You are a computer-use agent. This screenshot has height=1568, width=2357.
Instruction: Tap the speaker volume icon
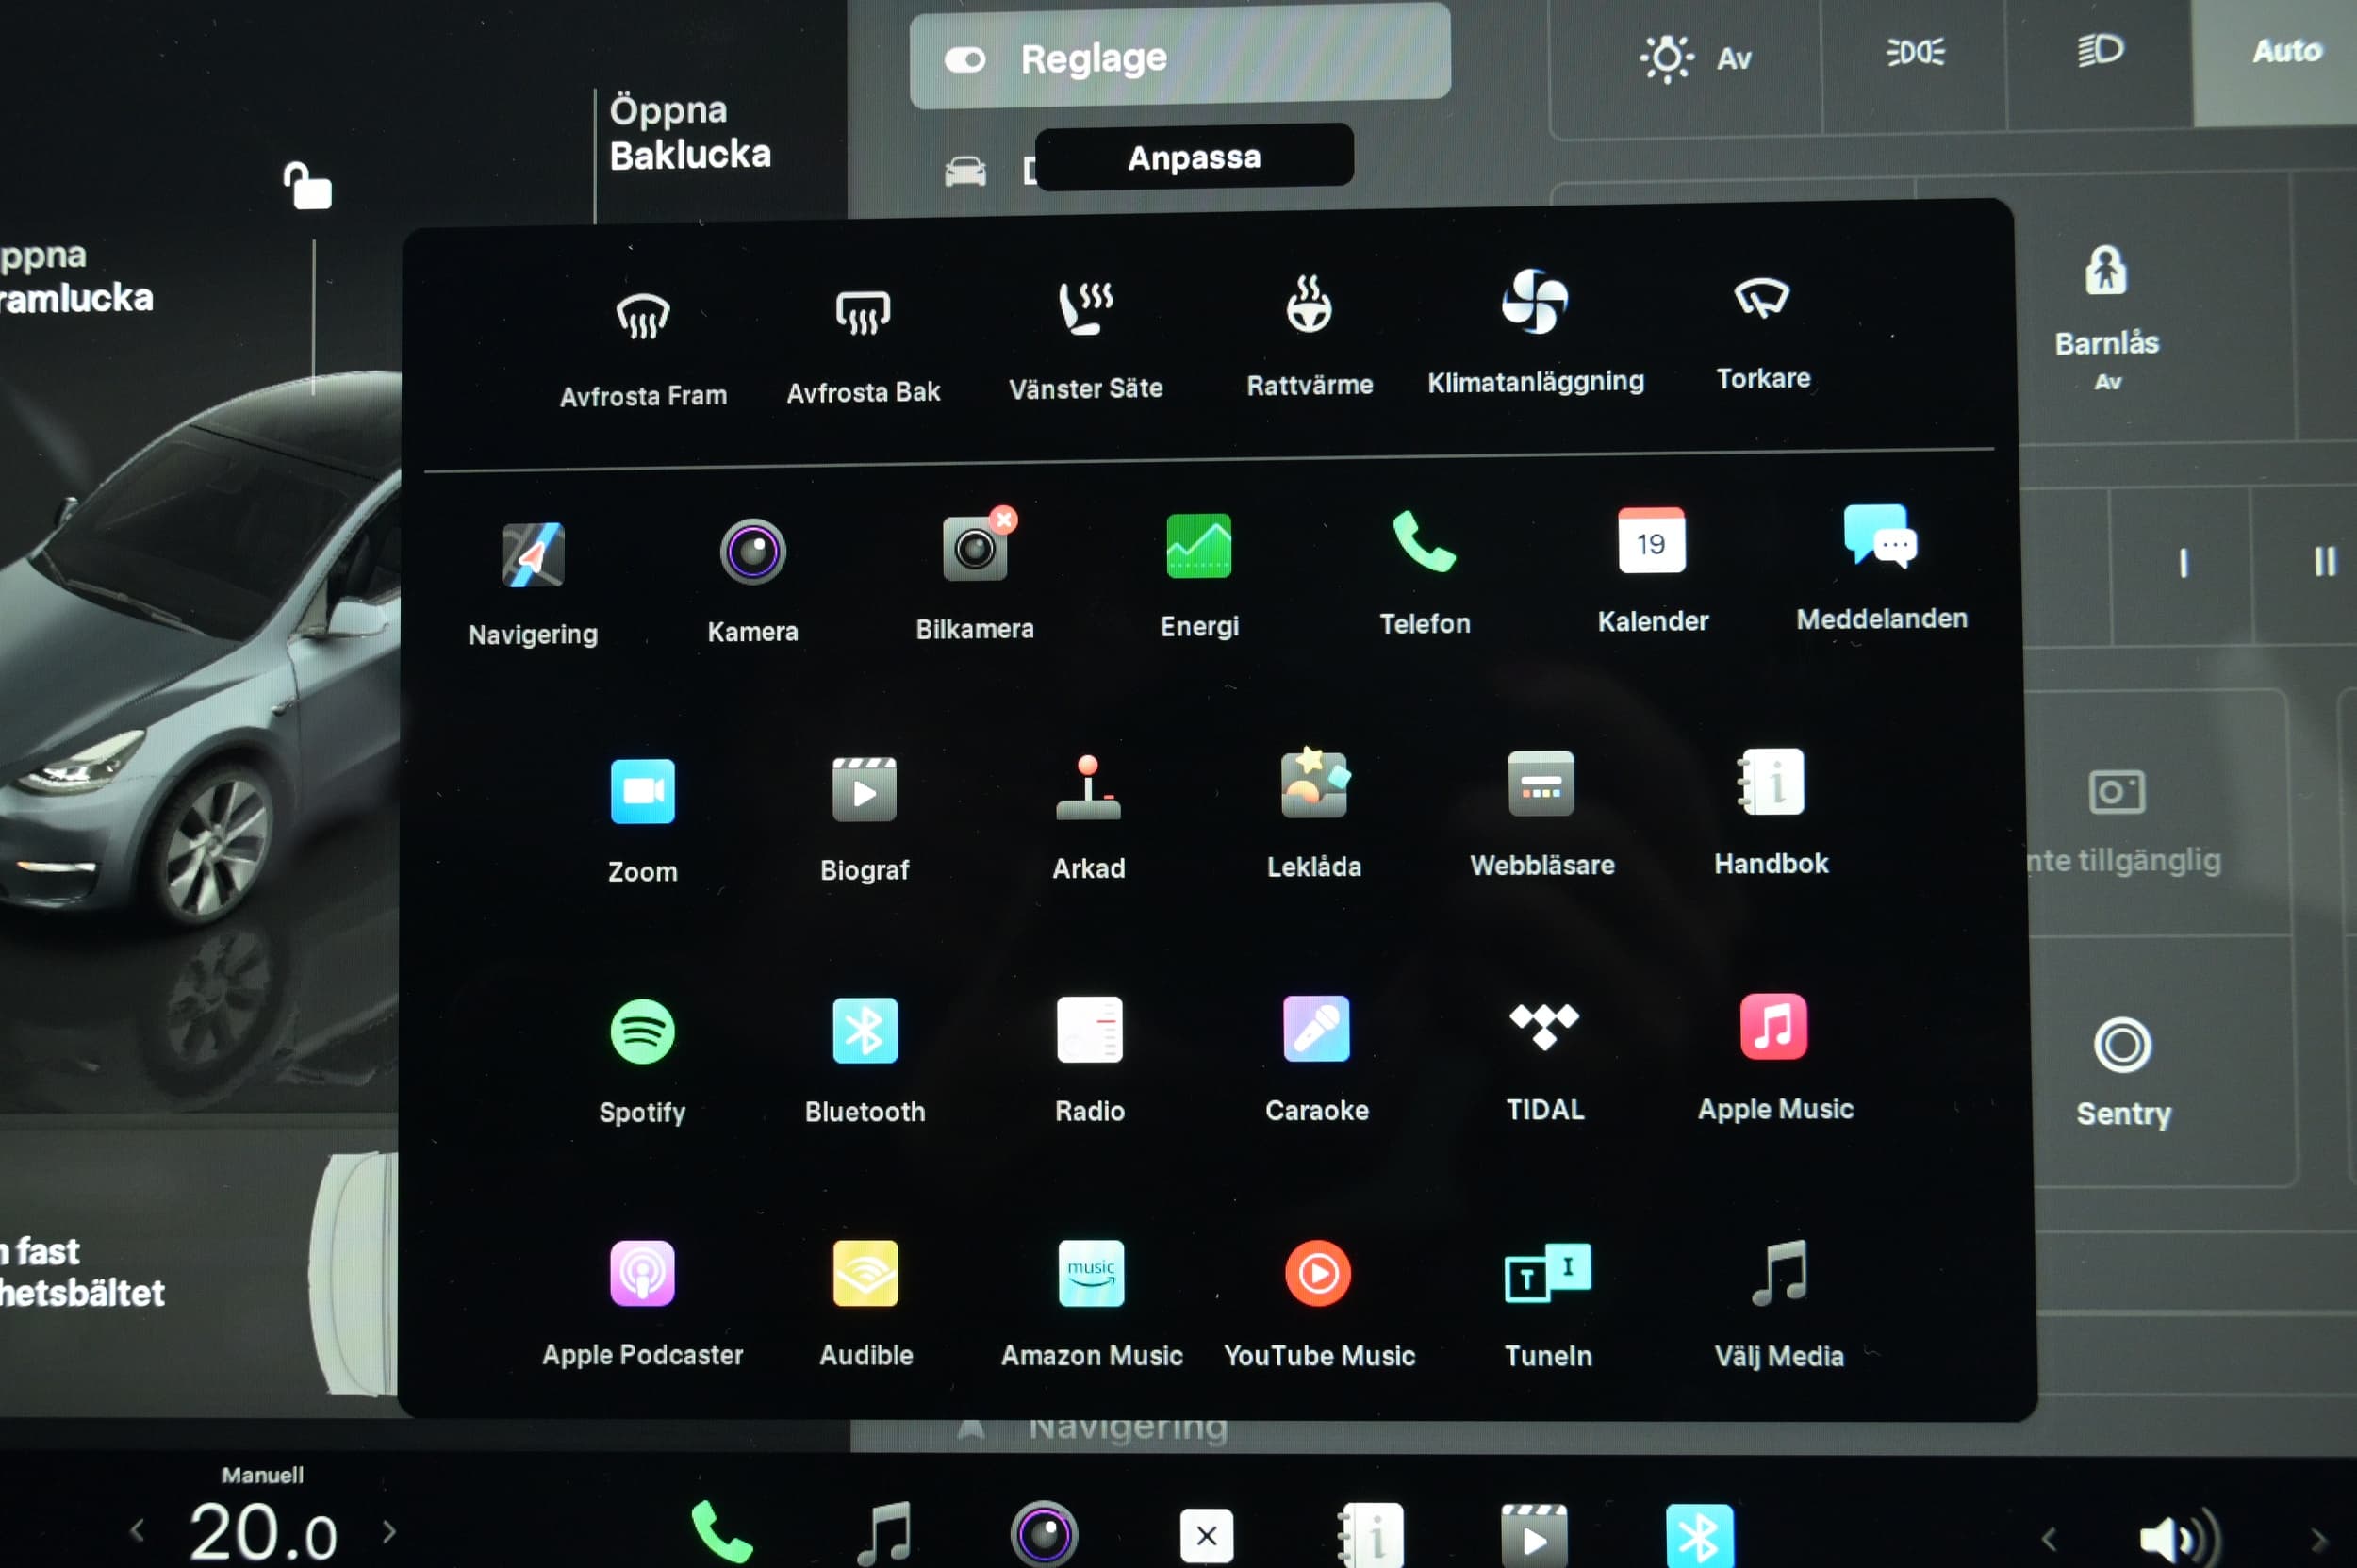tap(2180, 1537)
